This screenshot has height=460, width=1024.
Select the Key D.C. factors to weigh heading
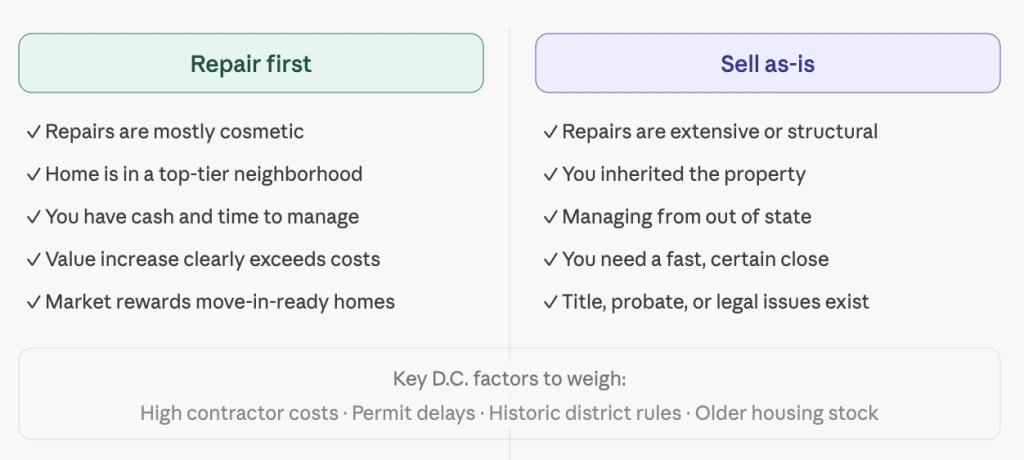pos(509,379)
